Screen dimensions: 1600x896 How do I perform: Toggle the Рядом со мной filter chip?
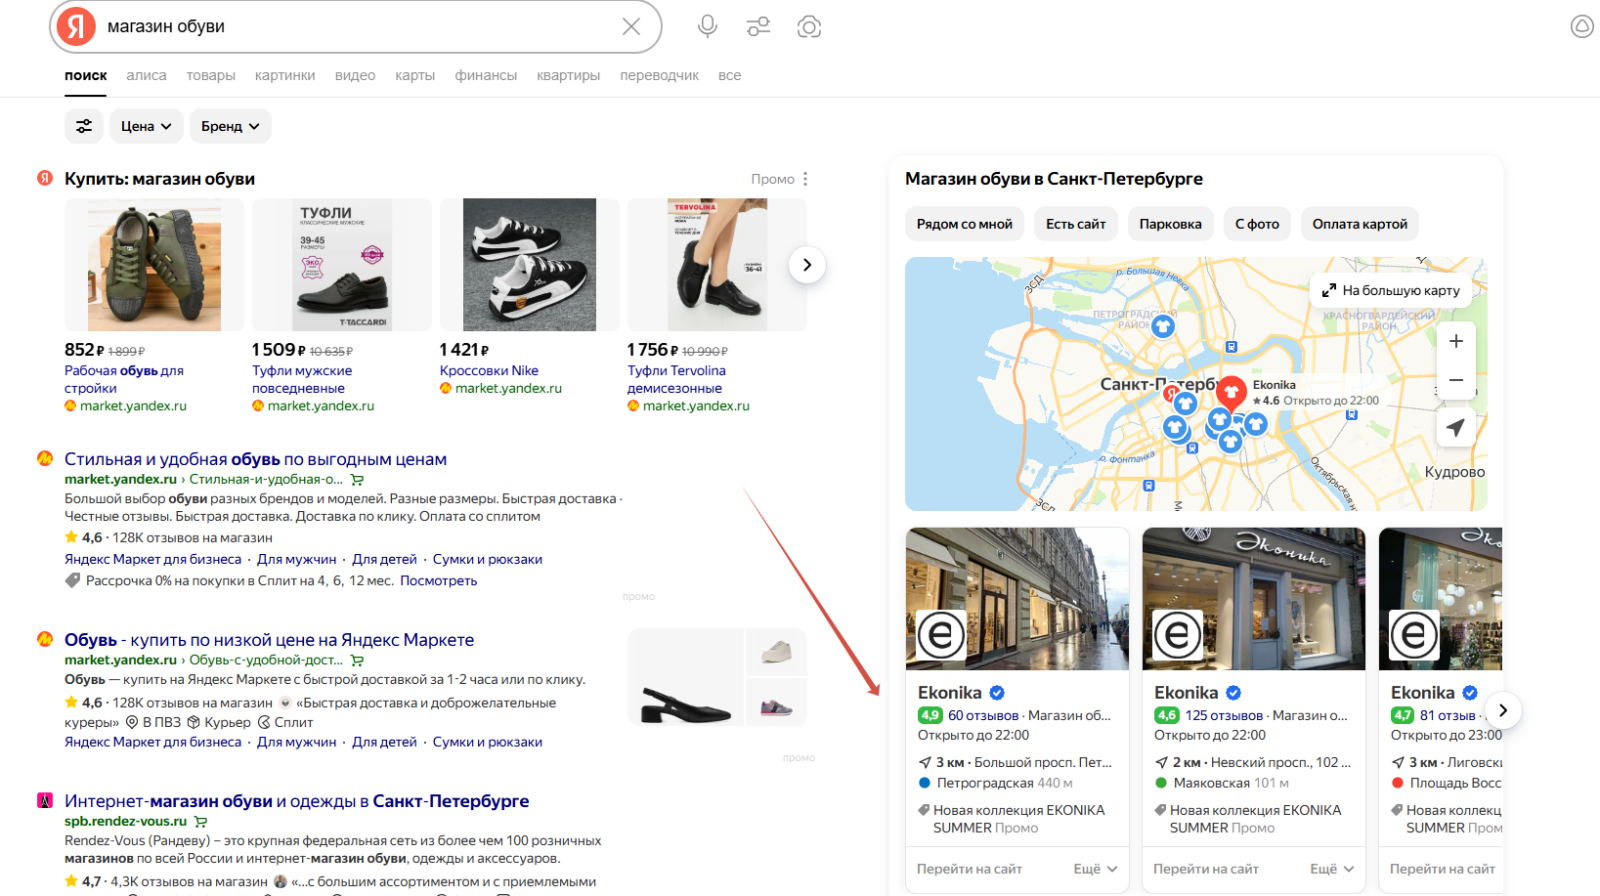coord(965,224)
